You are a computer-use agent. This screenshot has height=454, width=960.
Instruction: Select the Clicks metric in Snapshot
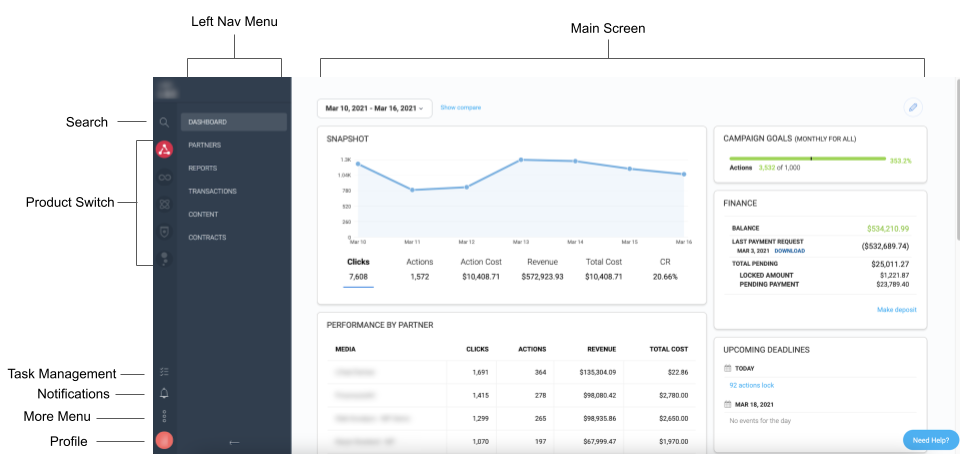click(x=358, y=269)
